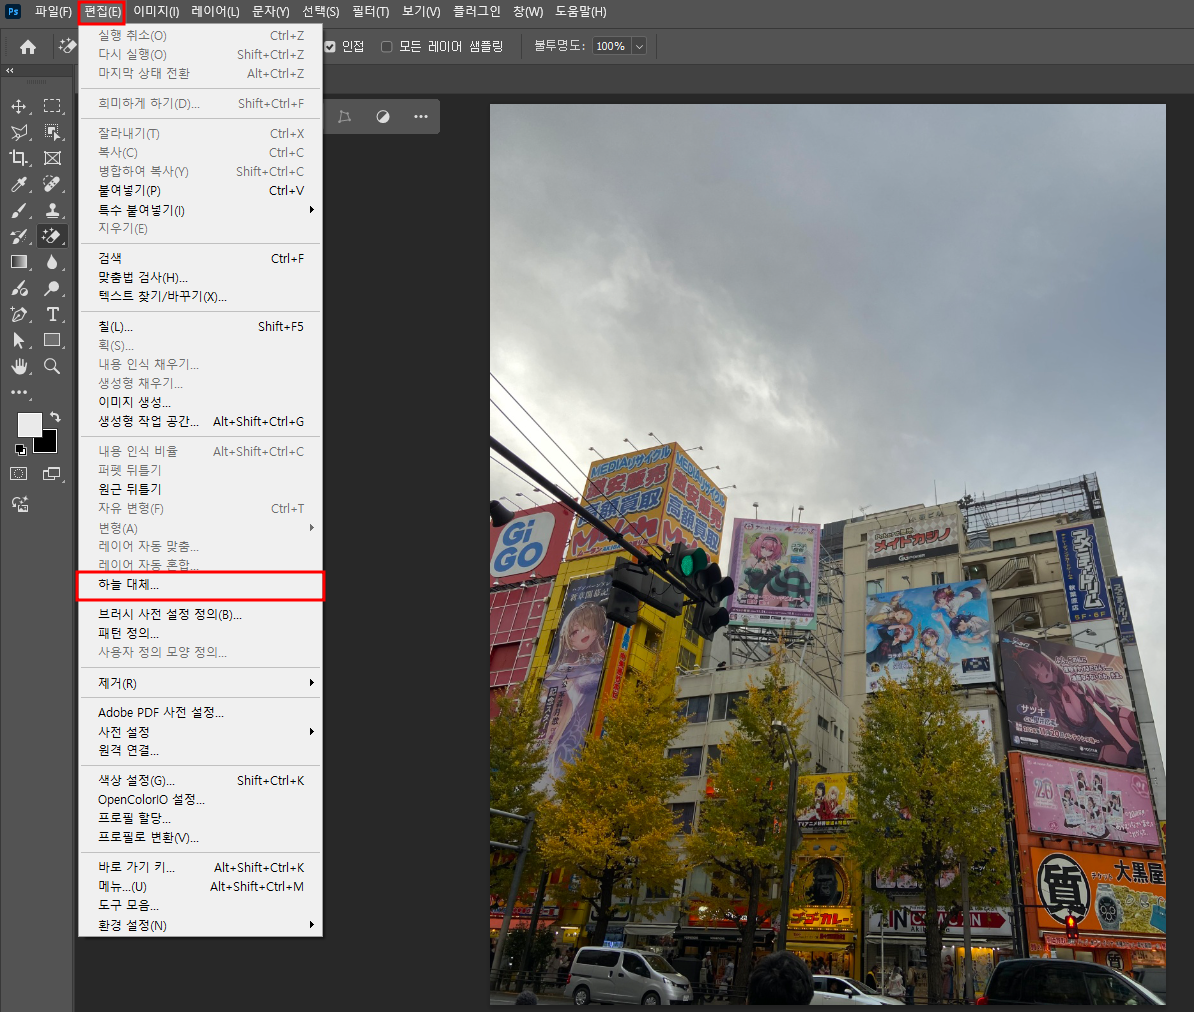The width and height of the screenshot is (1194, 1012).
Task: Select the Brush tool
Action: click(19, 210)
